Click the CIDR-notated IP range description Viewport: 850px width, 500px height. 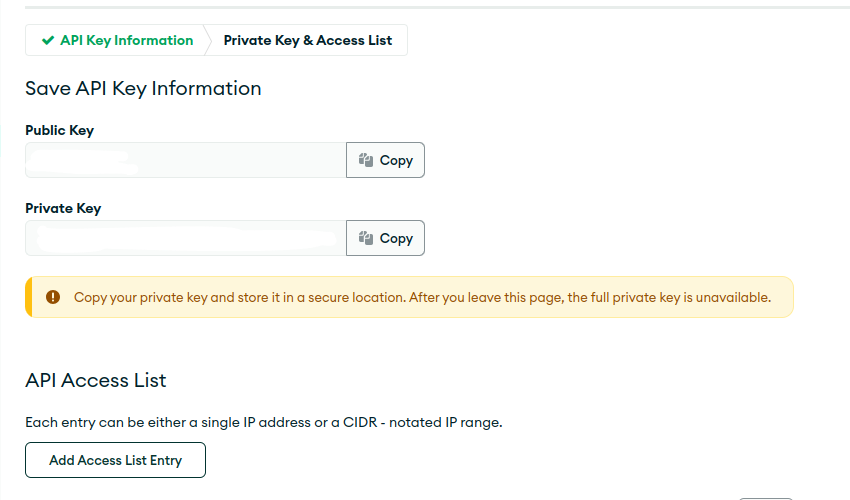[x=264, y=422]
